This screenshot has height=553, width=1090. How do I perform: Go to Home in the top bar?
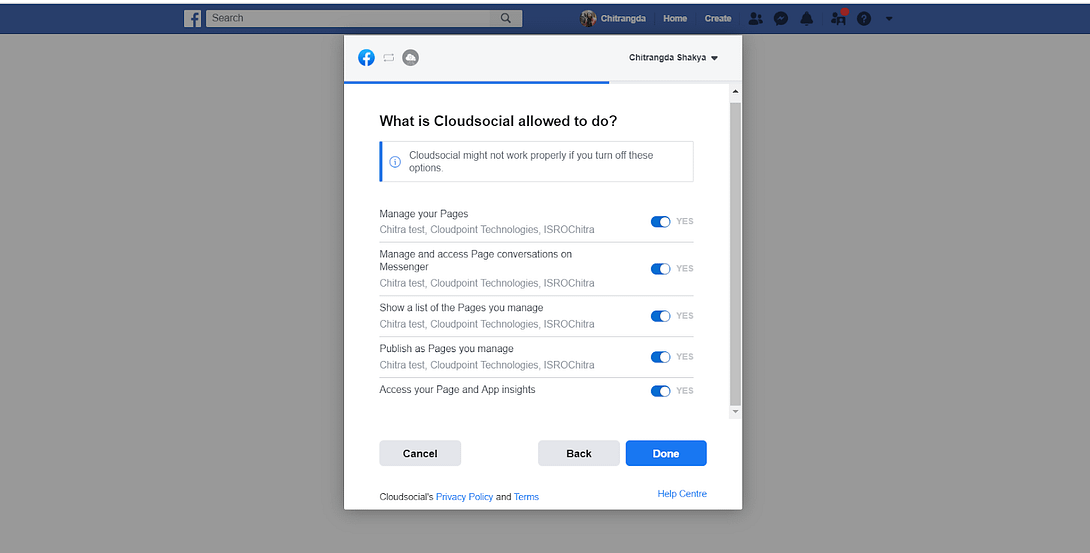click(675, 19)
